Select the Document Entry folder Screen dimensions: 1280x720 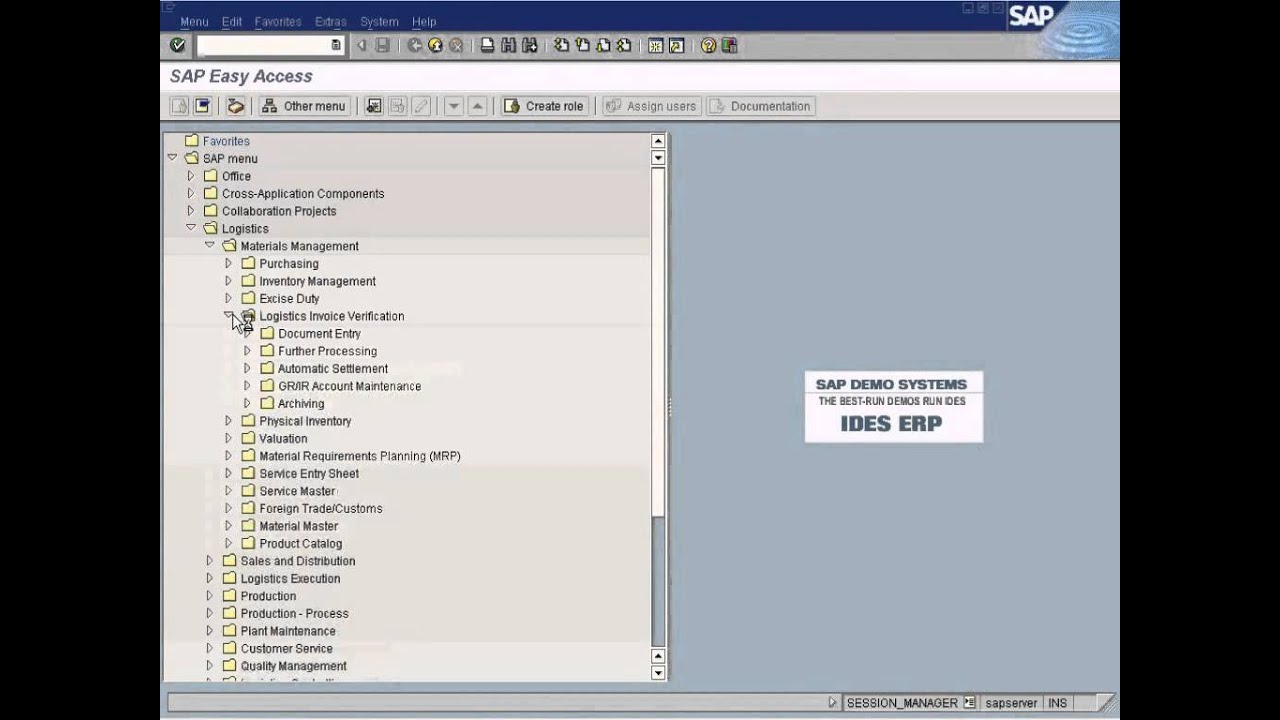pos(319,334)
